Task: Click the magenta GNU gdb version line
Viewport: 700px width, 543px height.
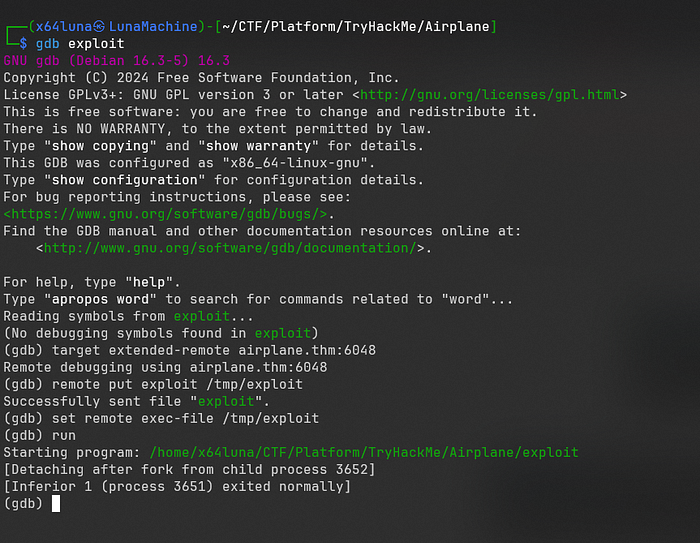Action: pyautogui.click(x=117, y=61)
